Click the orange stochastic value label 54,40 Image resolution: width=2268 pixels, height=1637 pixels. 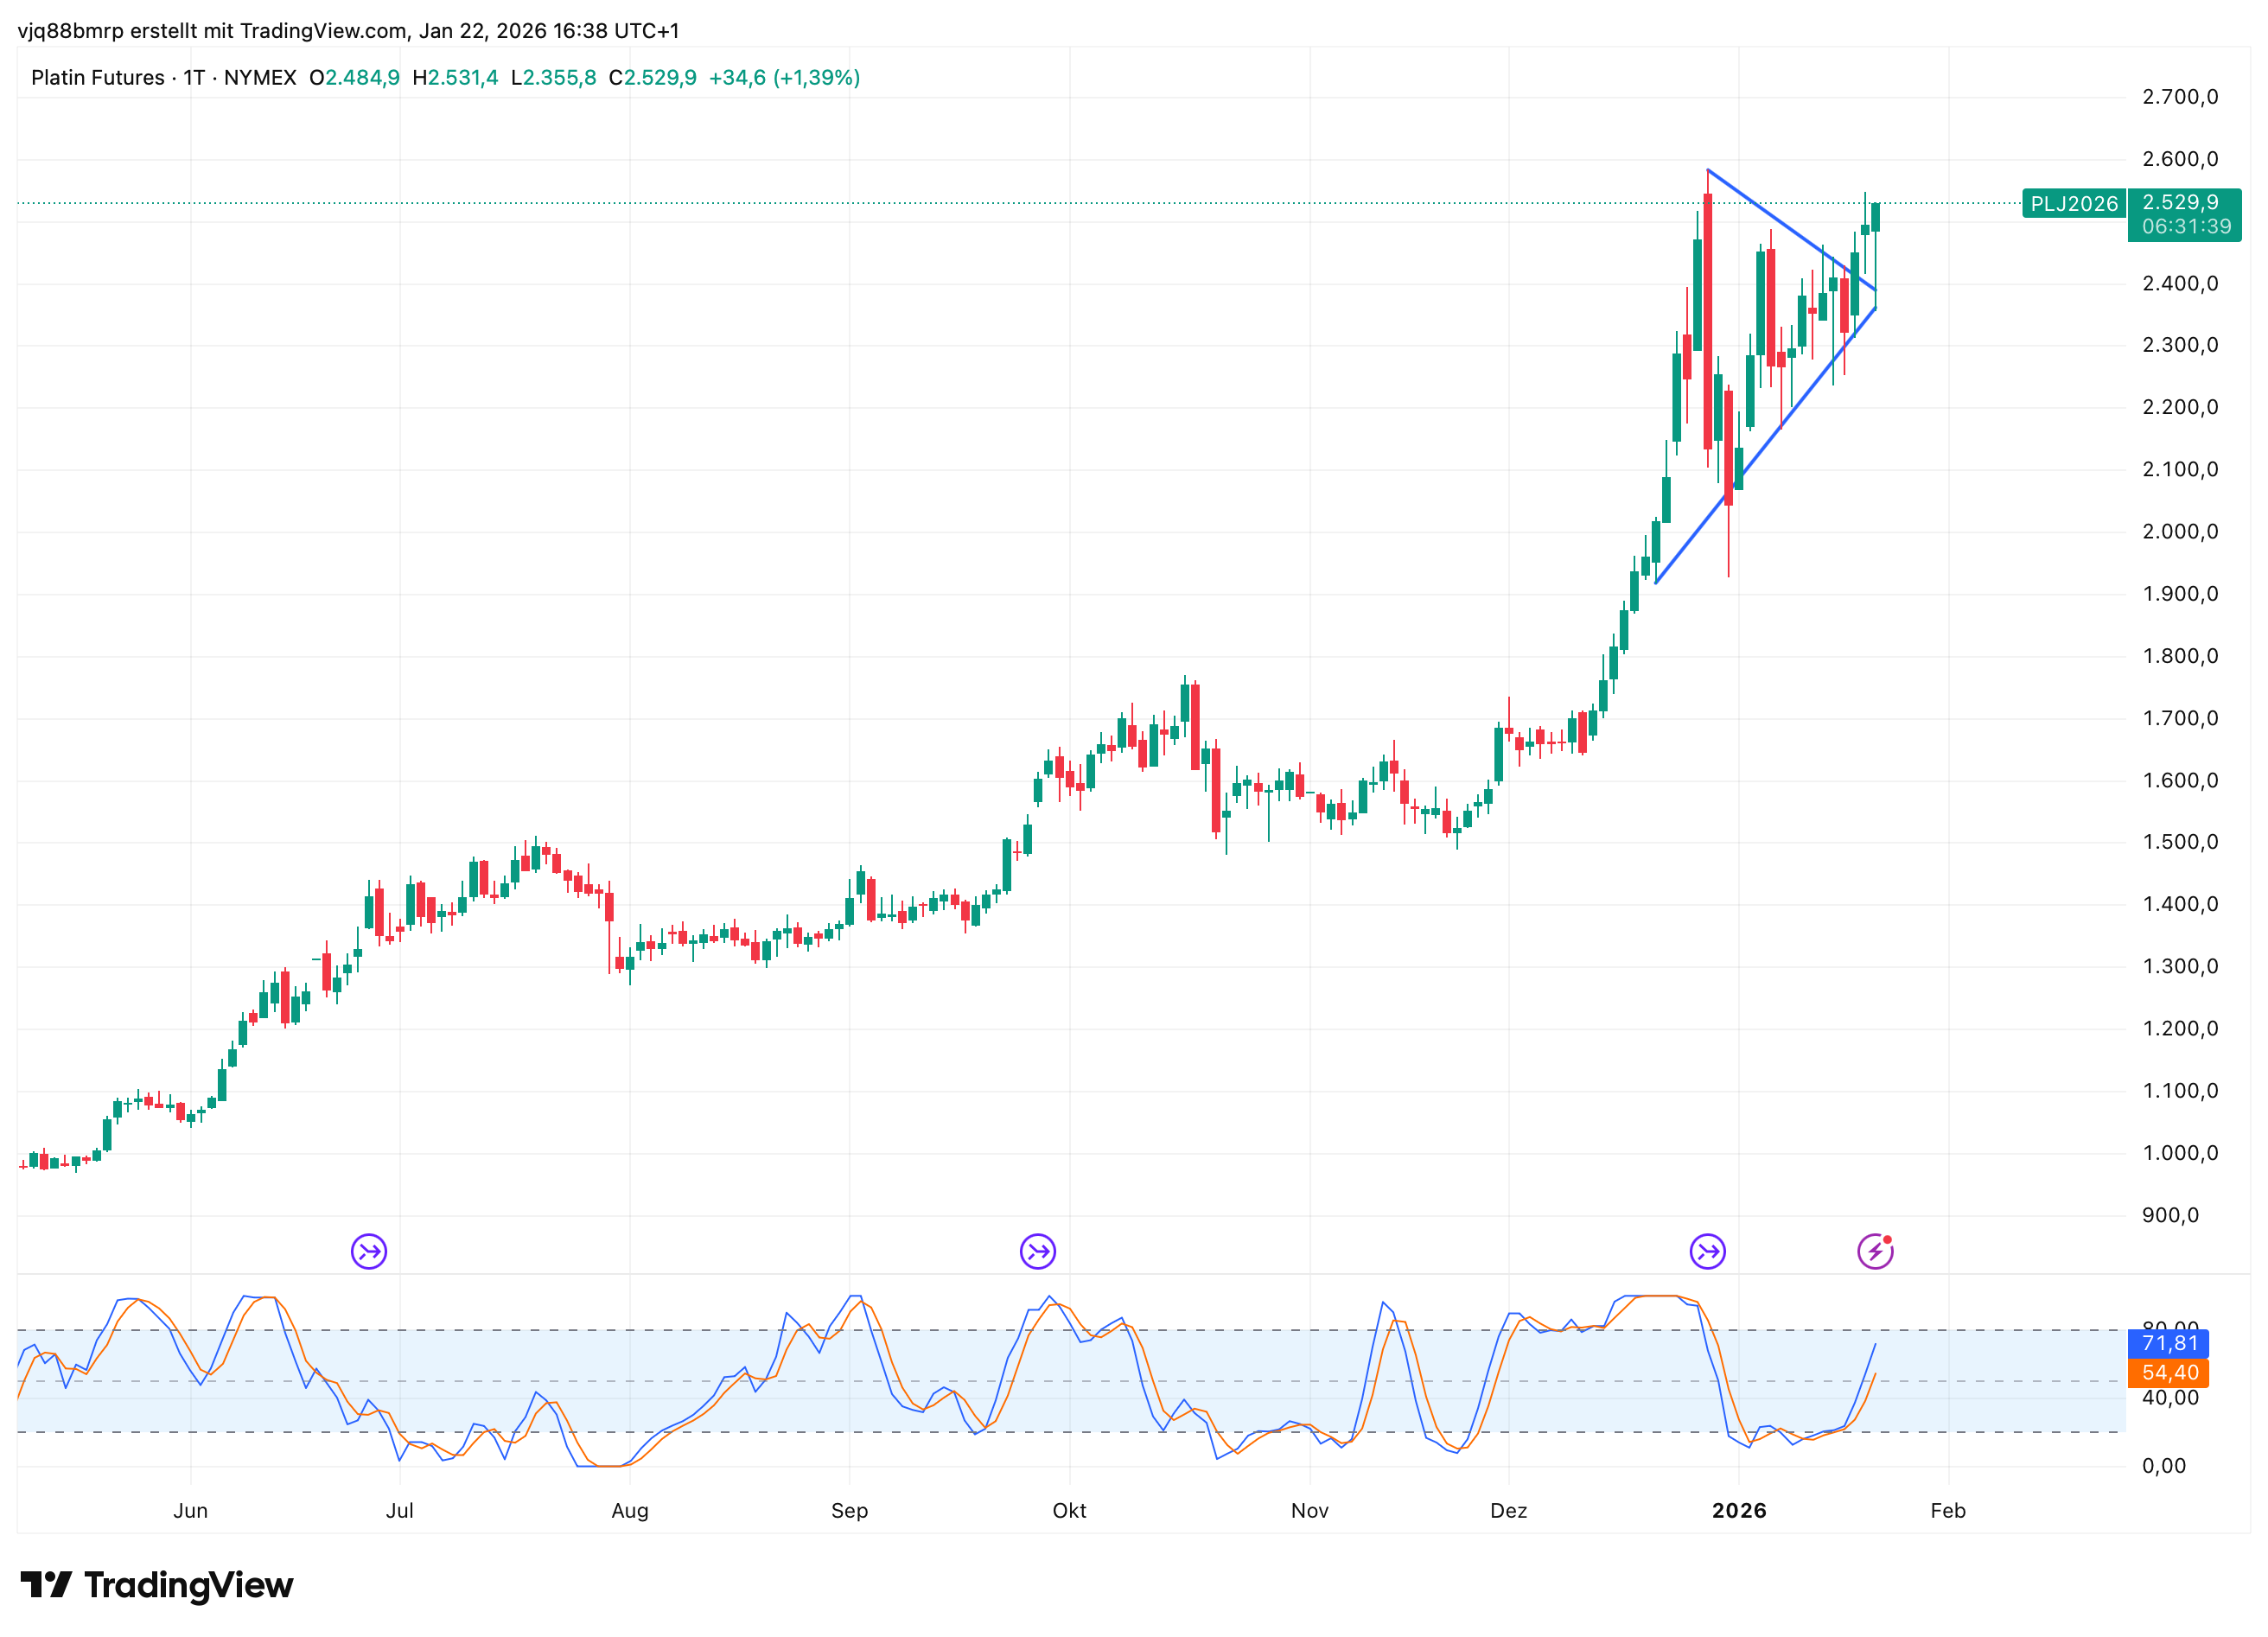[x=2169, y=1373]
